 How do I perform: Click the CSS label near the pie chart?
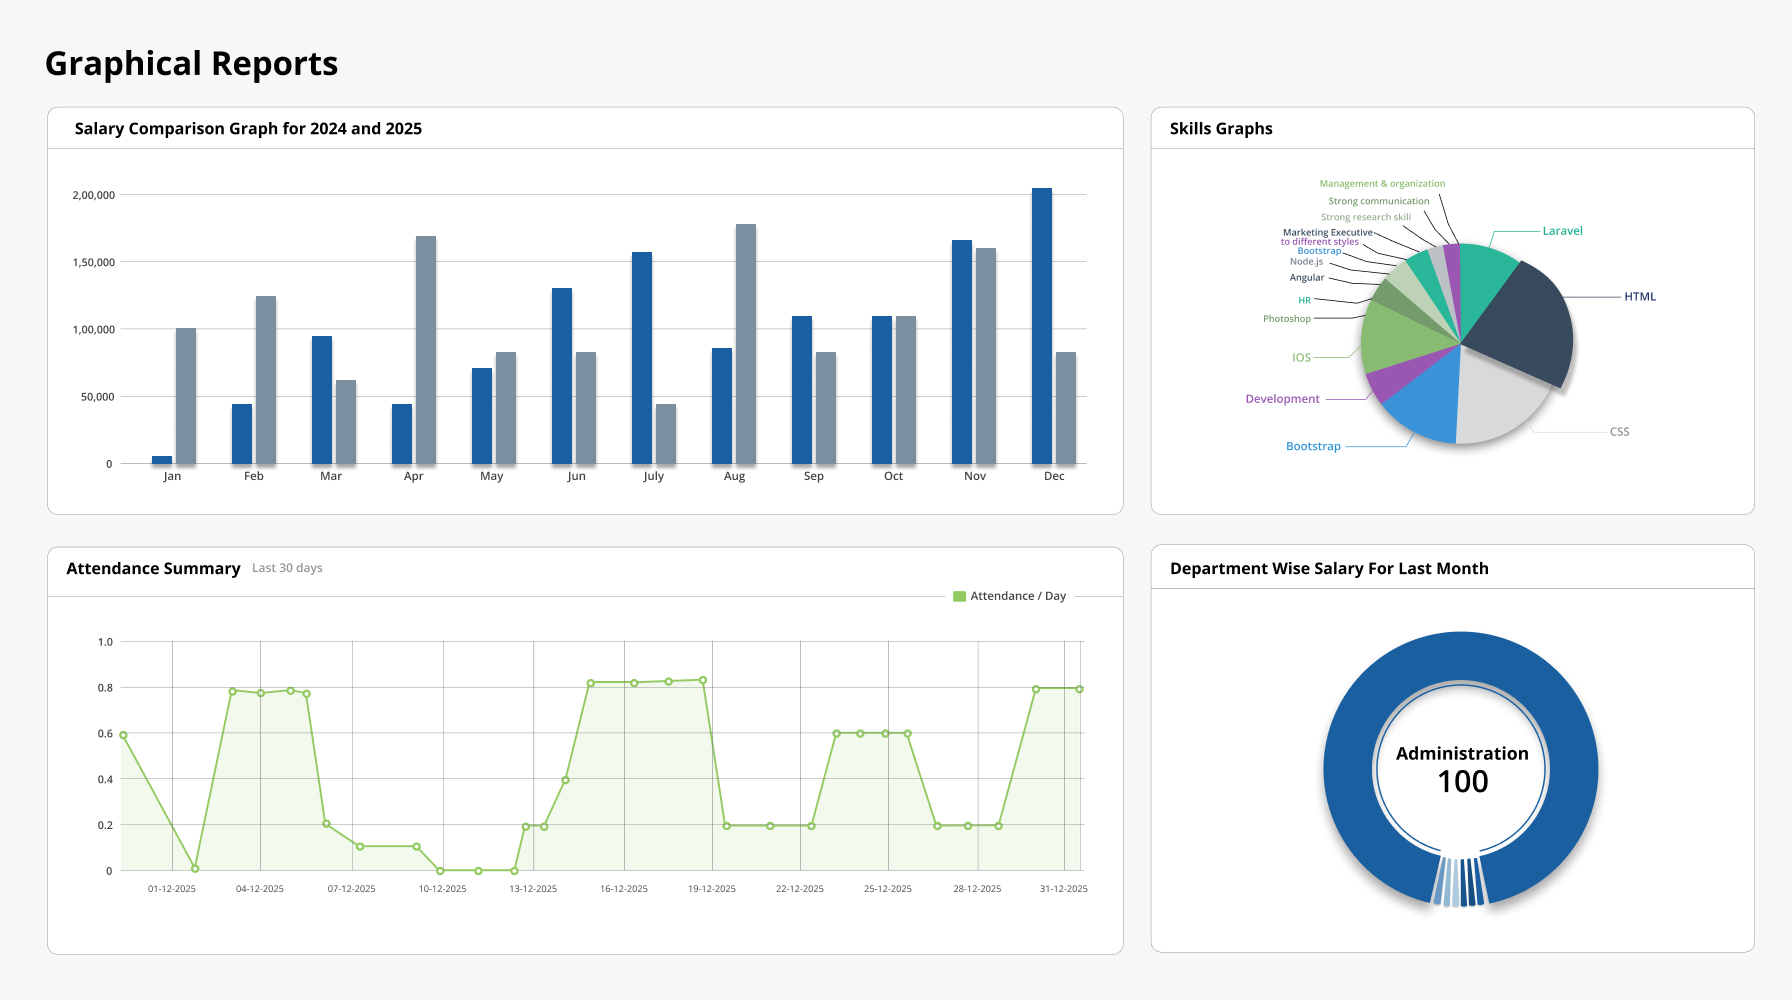pos(1619,432)
